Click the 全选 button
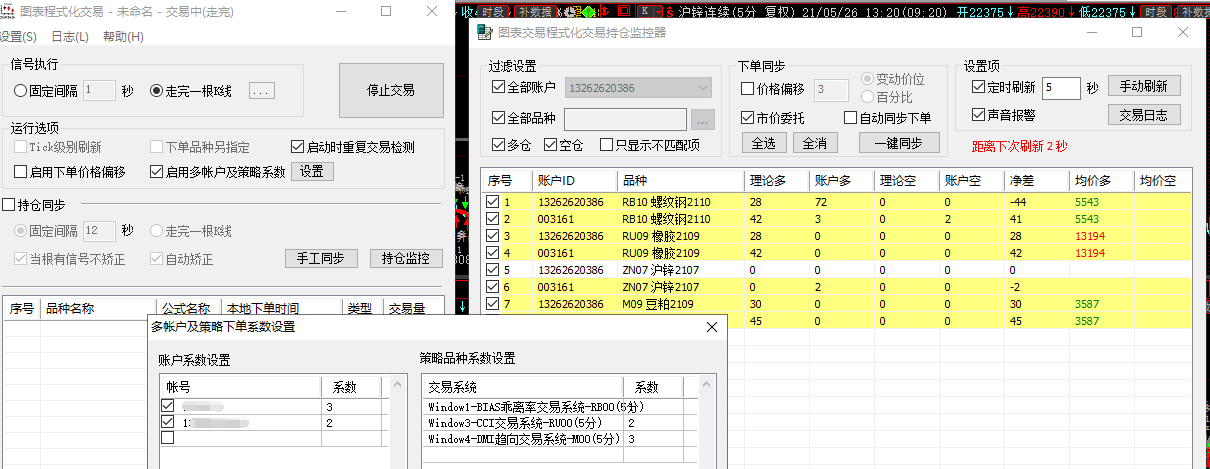The image size is (1210, 469). tap(764, 143)
